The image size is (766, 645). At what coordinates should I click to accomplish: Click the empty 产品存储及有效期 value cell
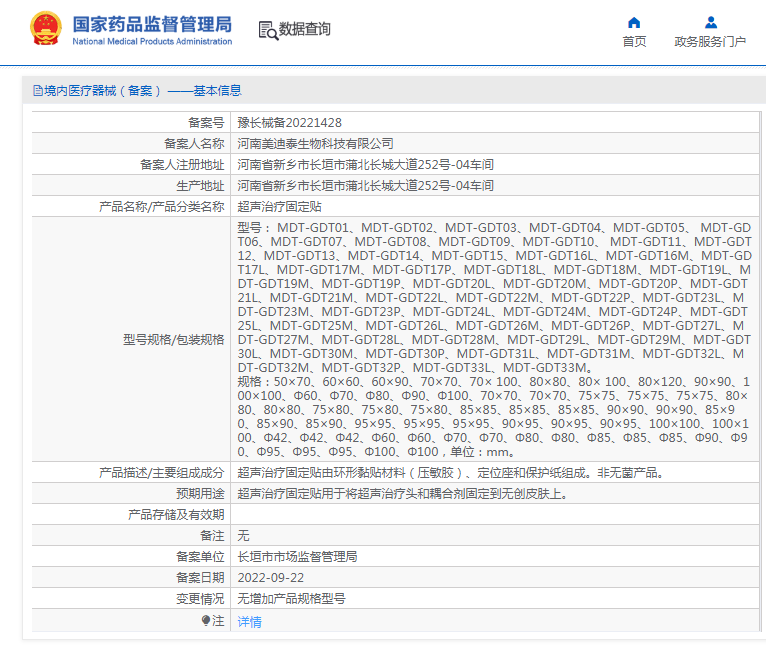coord(495,515)
